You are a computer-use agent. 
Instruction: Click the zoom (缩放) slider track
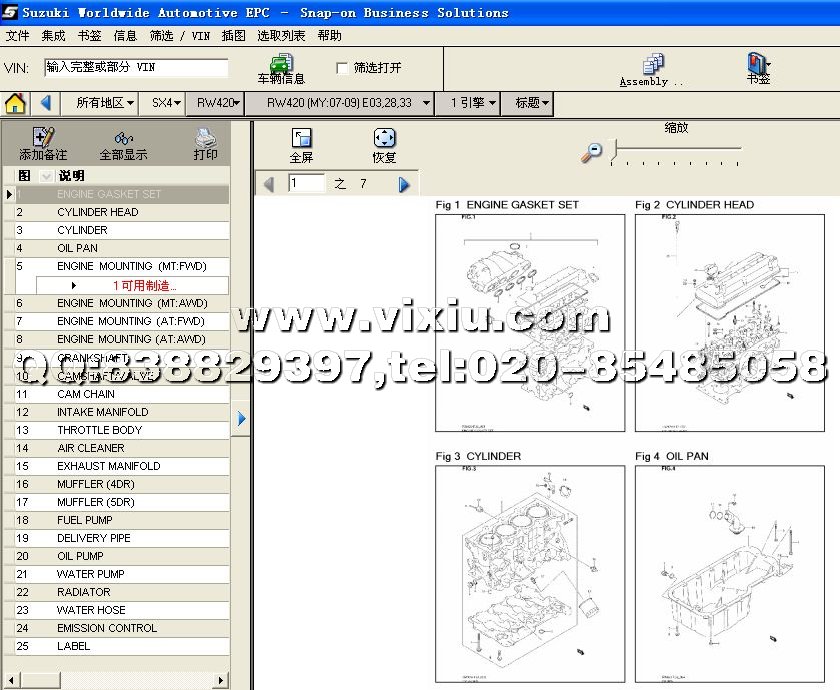click(x=676, y=150)
